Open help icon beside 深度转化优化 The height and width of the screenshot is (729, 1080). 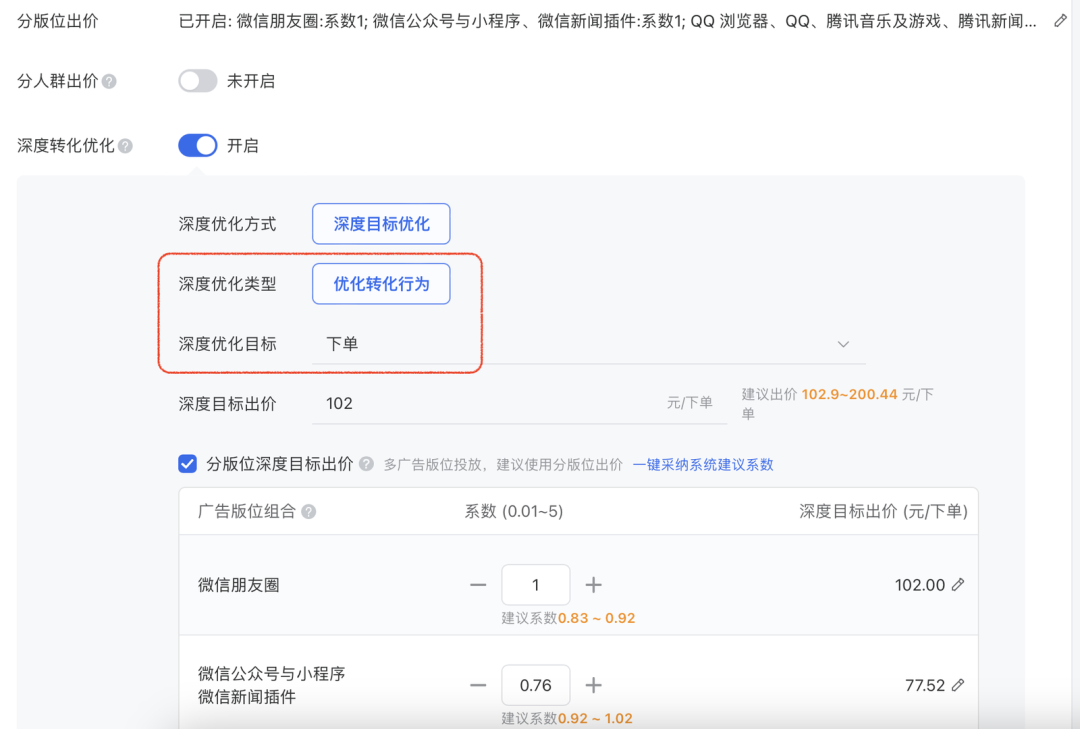pos(125,146)
